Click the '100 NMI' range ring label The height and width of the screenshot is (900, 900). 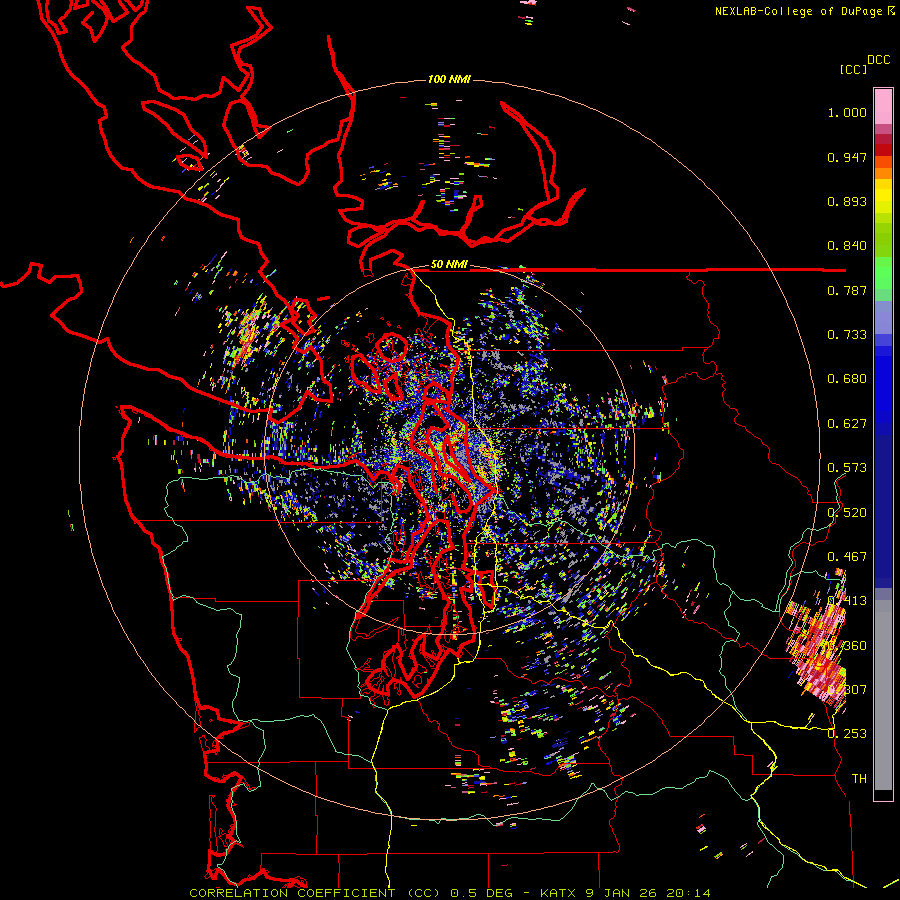(449, 79)
